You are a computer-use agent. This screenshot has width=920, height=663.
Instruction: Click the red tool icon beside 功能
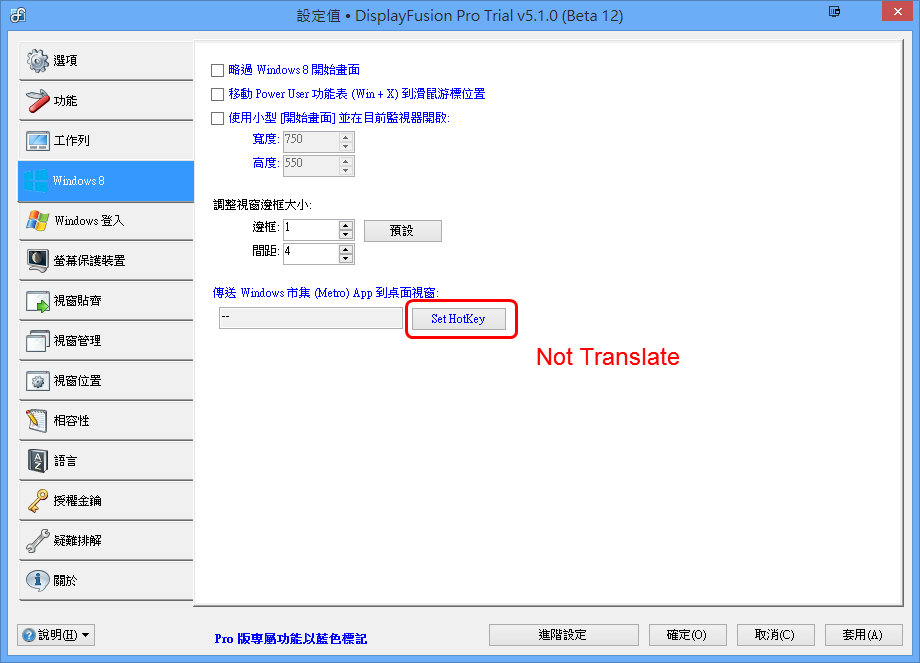(x=38, y=101)
